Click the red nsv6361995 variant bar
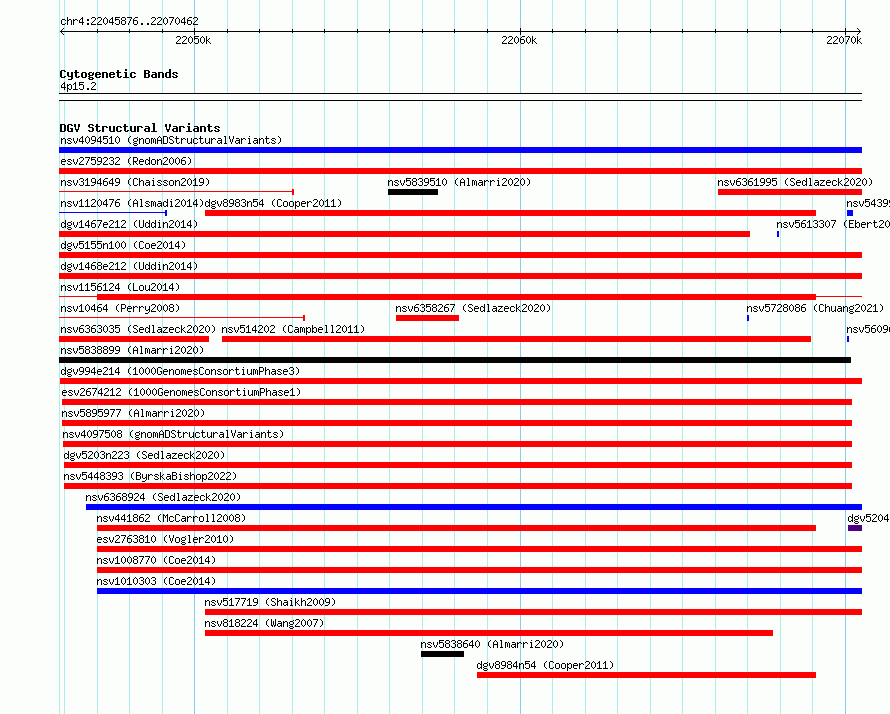Image resolution: width=890 pixels, height=714 pixels. pyautogui.click(x=790, y=192)
